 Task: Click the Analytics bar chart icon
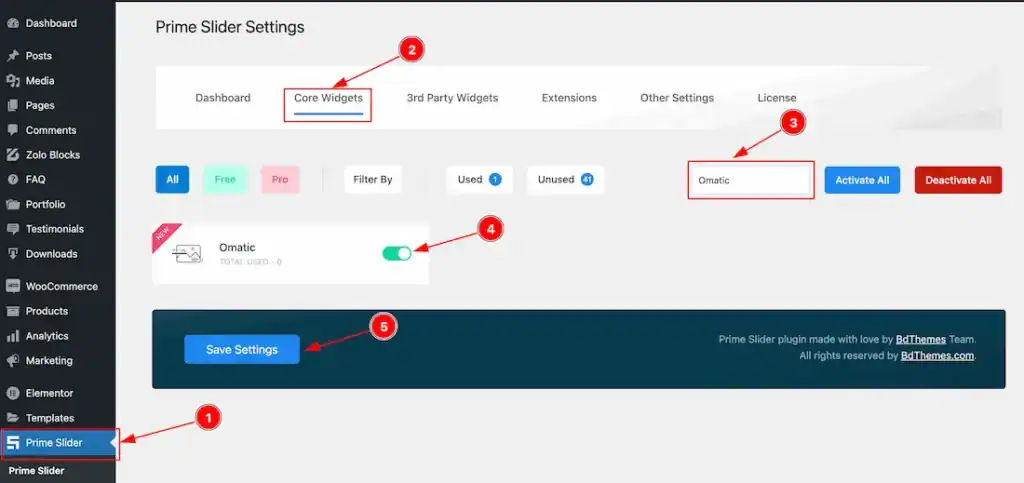(12, 336)
